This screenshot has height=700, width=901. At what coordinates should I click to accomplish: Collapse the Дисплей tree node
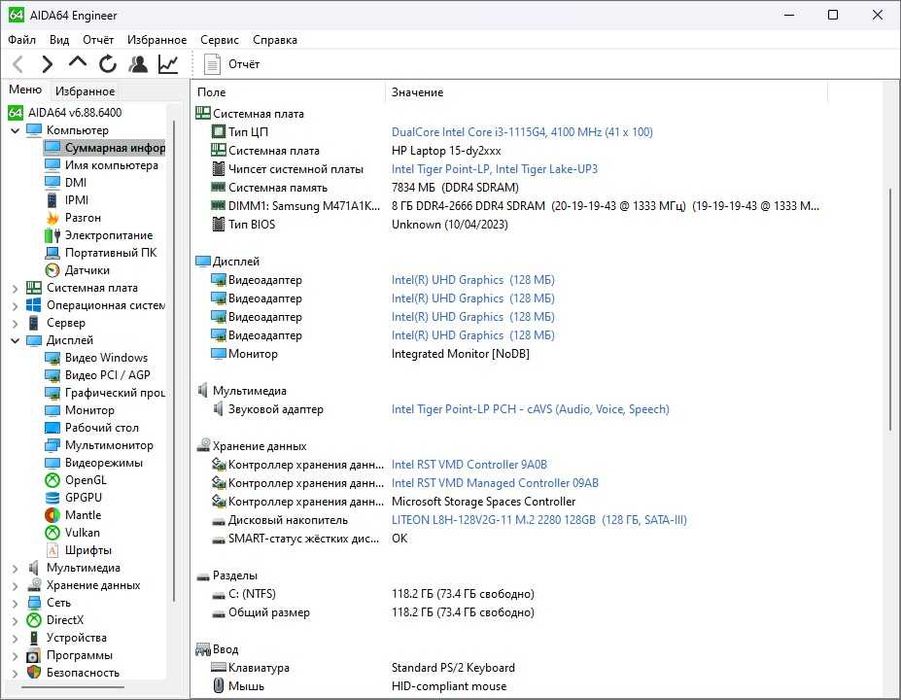[15, 340]
